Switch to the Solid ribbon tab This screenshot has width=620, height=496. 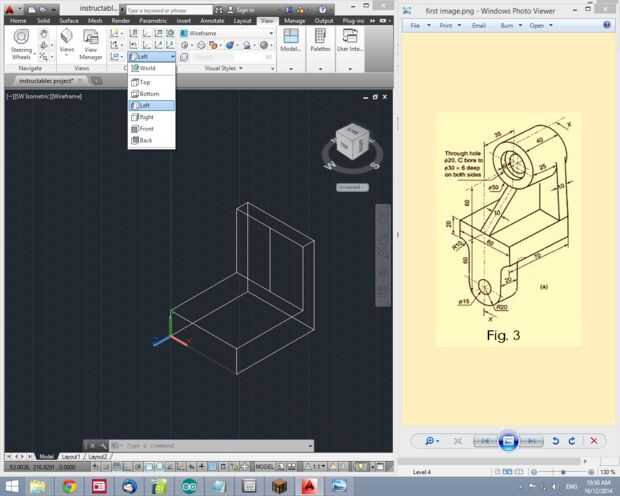coord(43,21)
